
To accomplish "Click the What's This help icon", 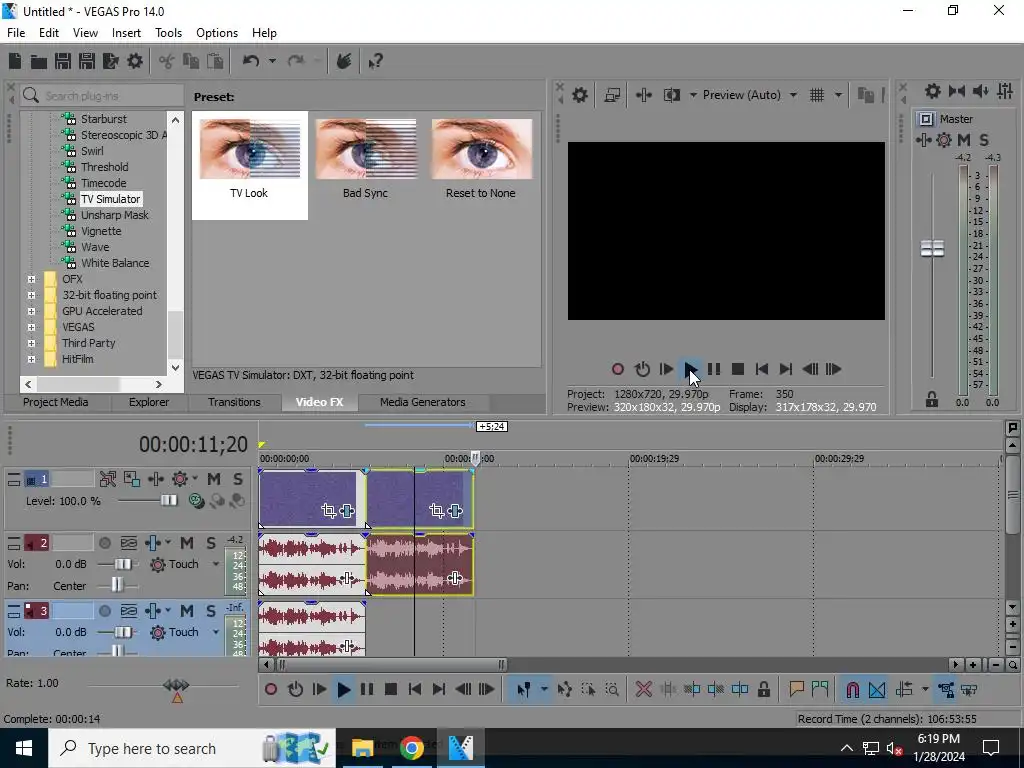I will 376,61.
